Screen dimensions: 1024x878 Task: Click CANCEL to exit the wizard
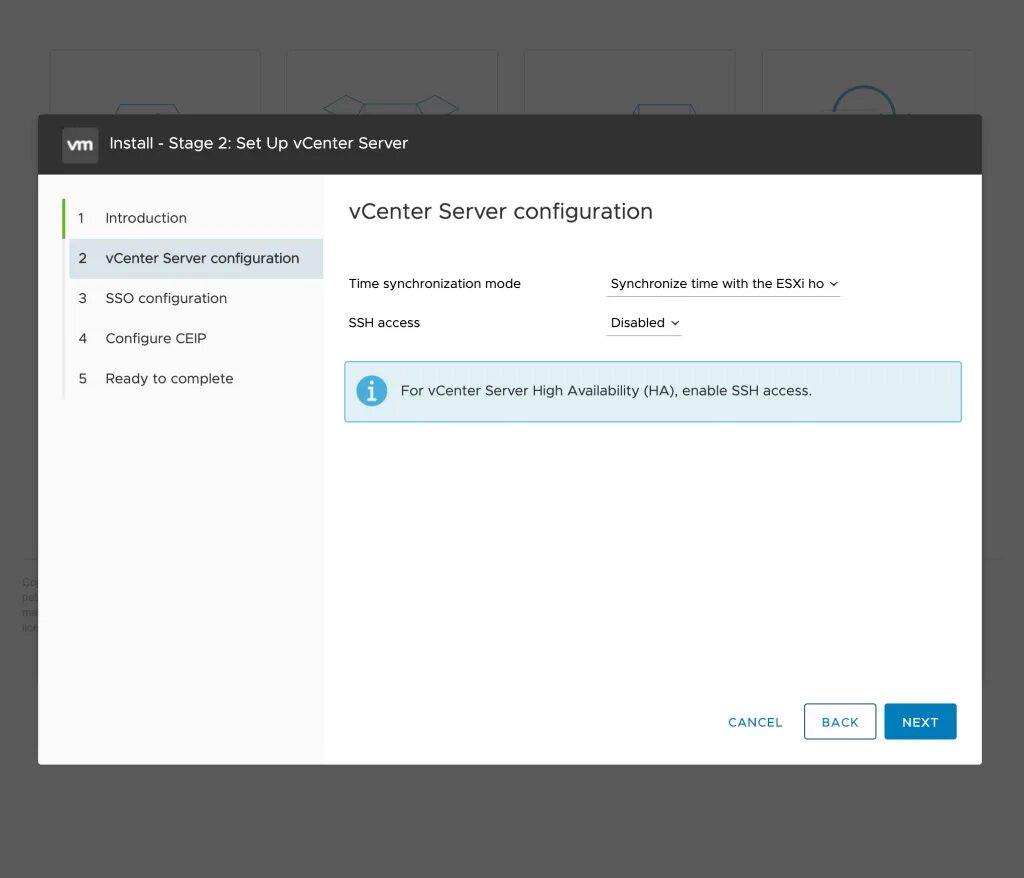754,722
